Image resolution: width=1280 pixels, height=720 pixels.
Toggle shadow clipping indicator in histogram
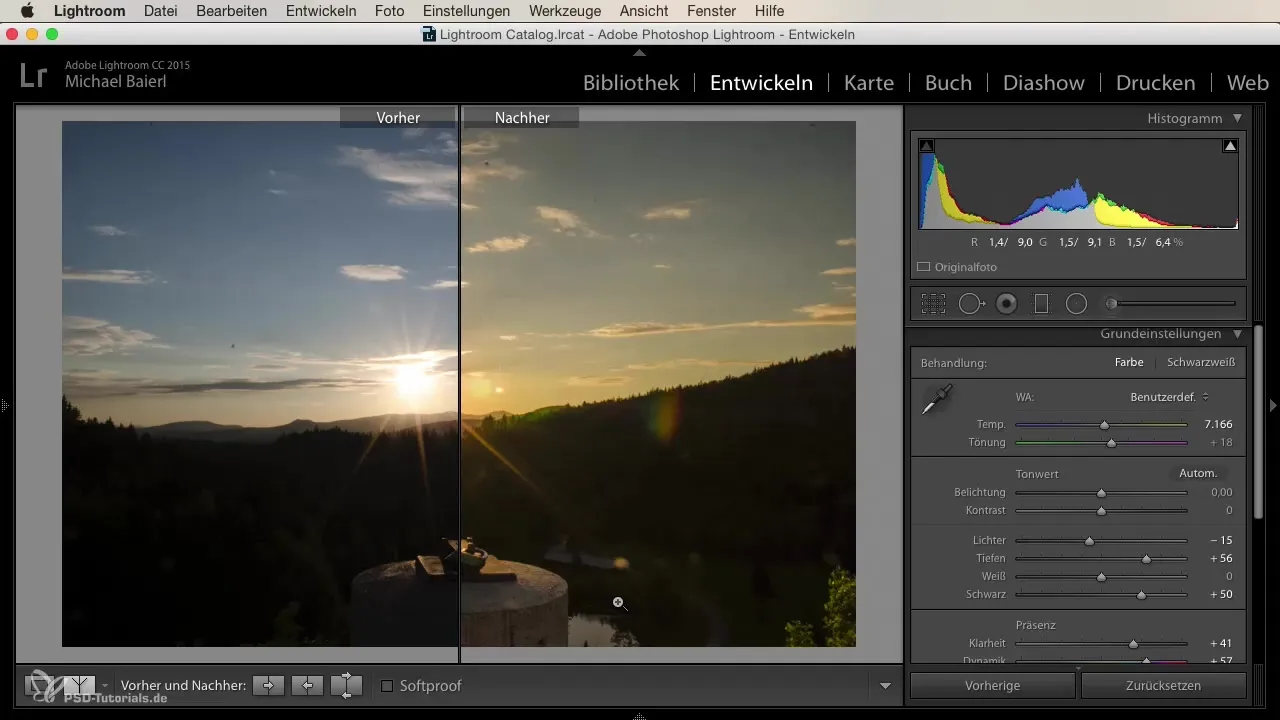click(927, 146)
